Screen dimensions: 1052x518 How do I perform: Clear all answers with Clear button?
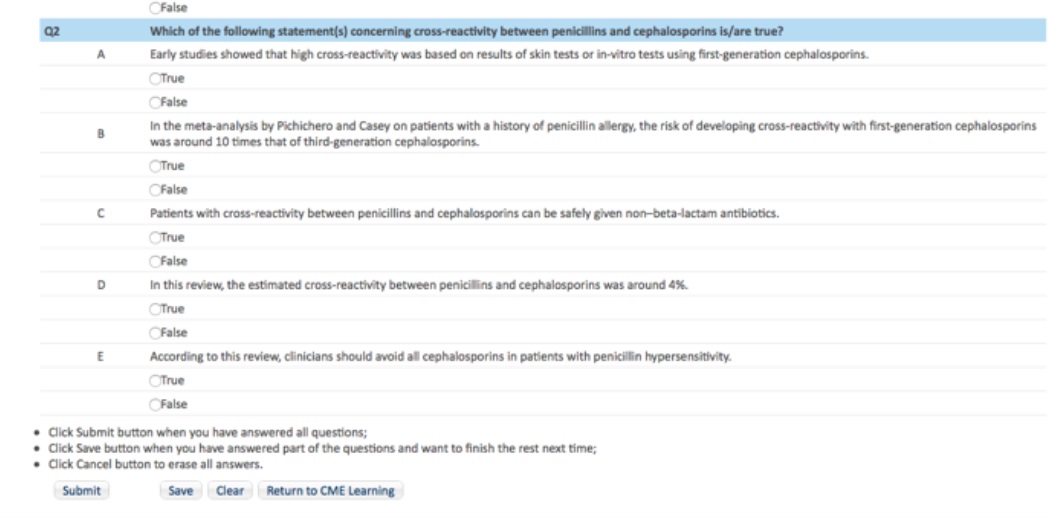click(x=230, y=490)
